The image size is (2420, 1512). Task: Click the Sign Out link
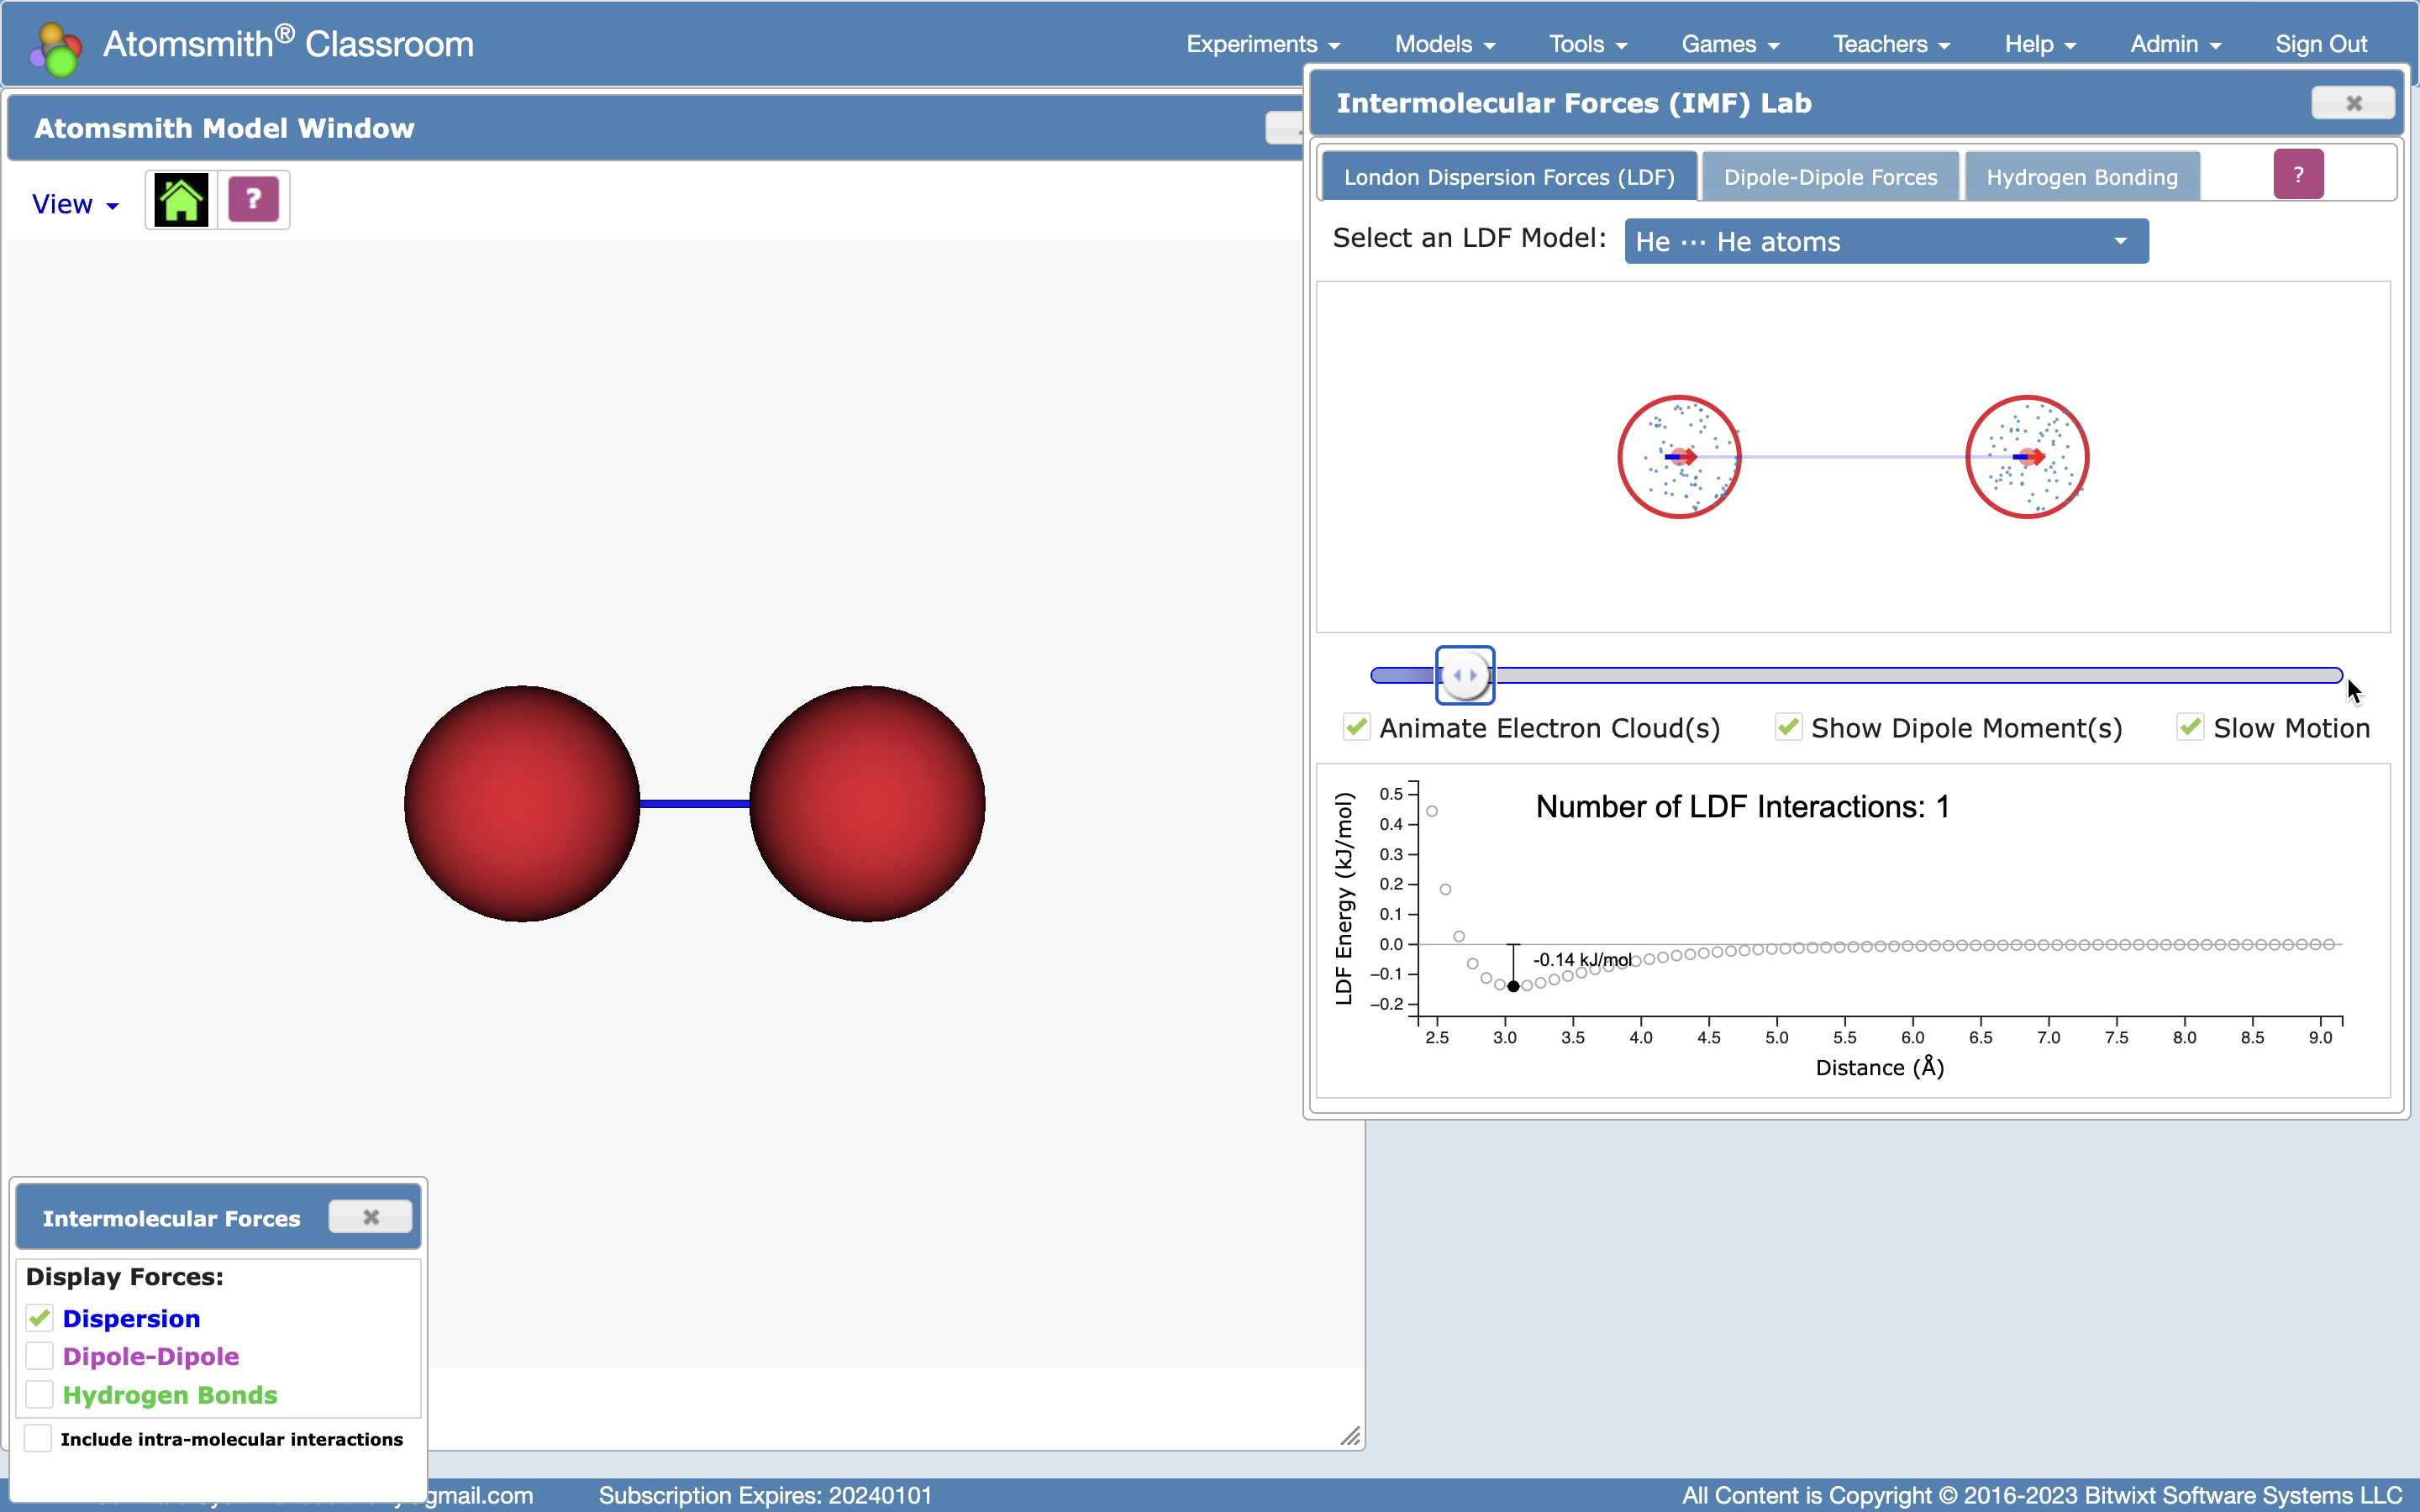[x=2320, y=44]
